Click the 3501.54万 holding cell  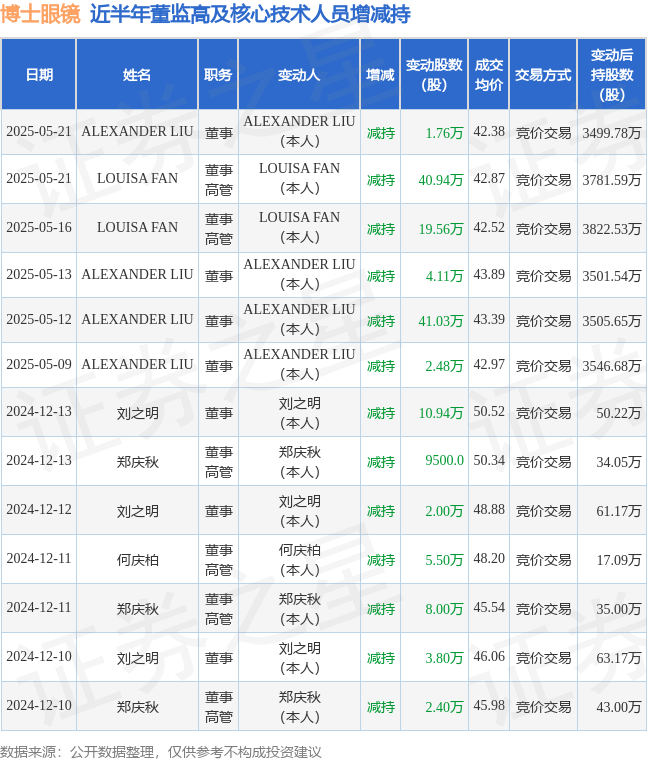click(612, 276)
